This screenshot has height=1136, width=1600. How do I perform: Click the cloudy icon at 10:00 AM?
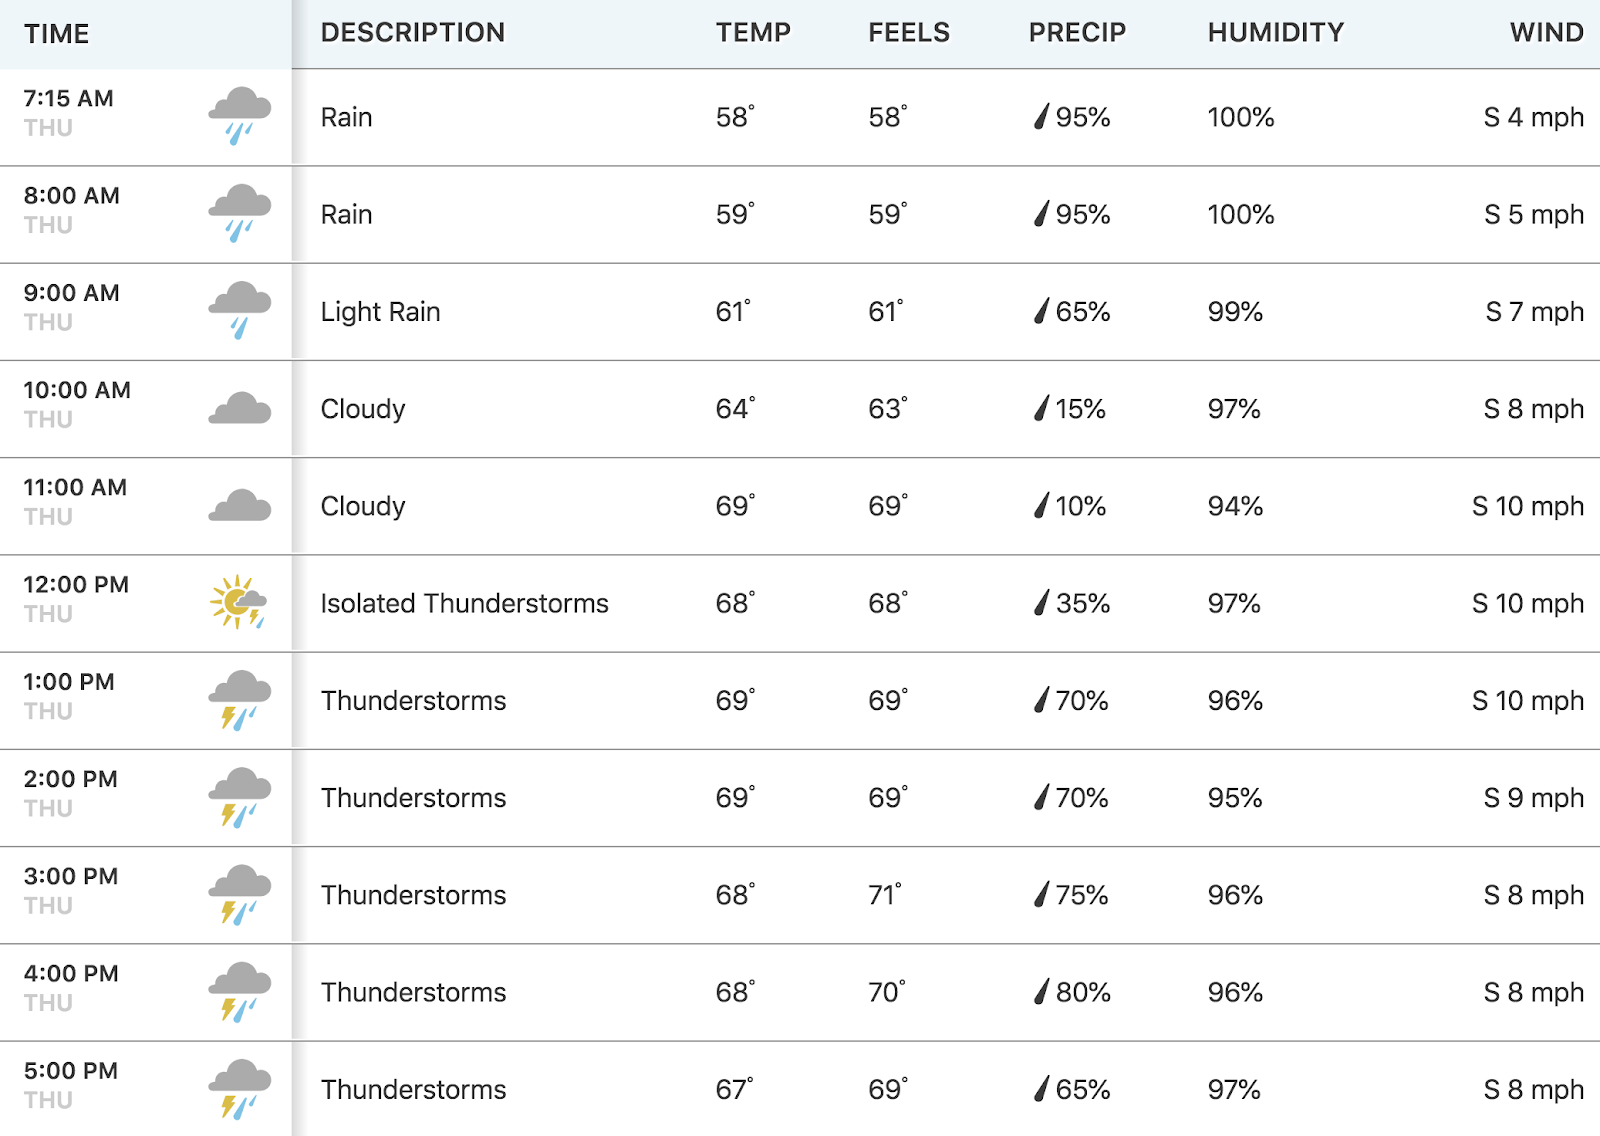tap(239, 408)
